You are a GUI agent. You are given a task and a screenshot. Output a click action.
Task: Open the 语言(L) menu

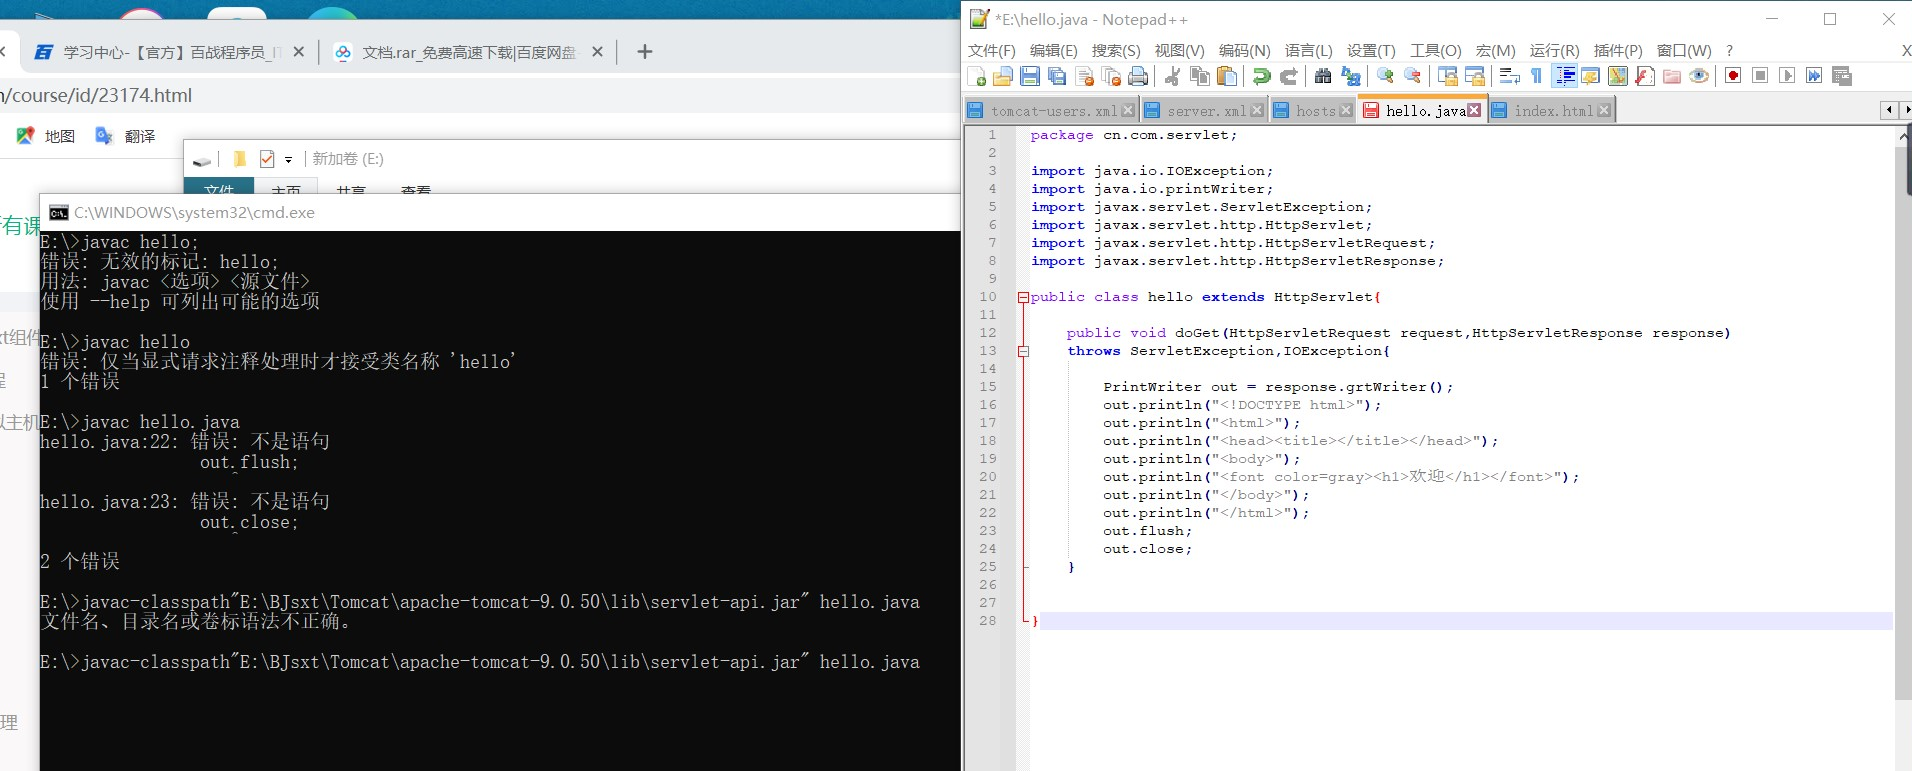tap(1308, 51)
